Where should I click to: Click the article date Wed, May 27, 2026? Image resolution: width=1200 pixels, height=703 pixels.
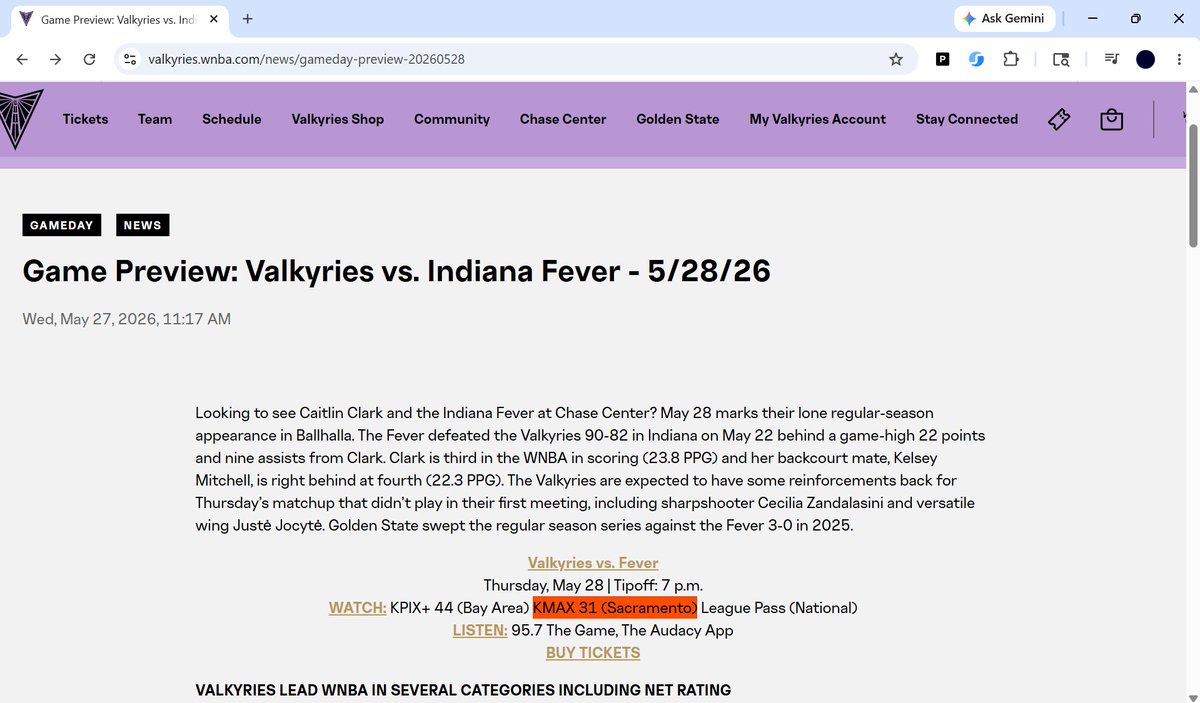(127, 319)
